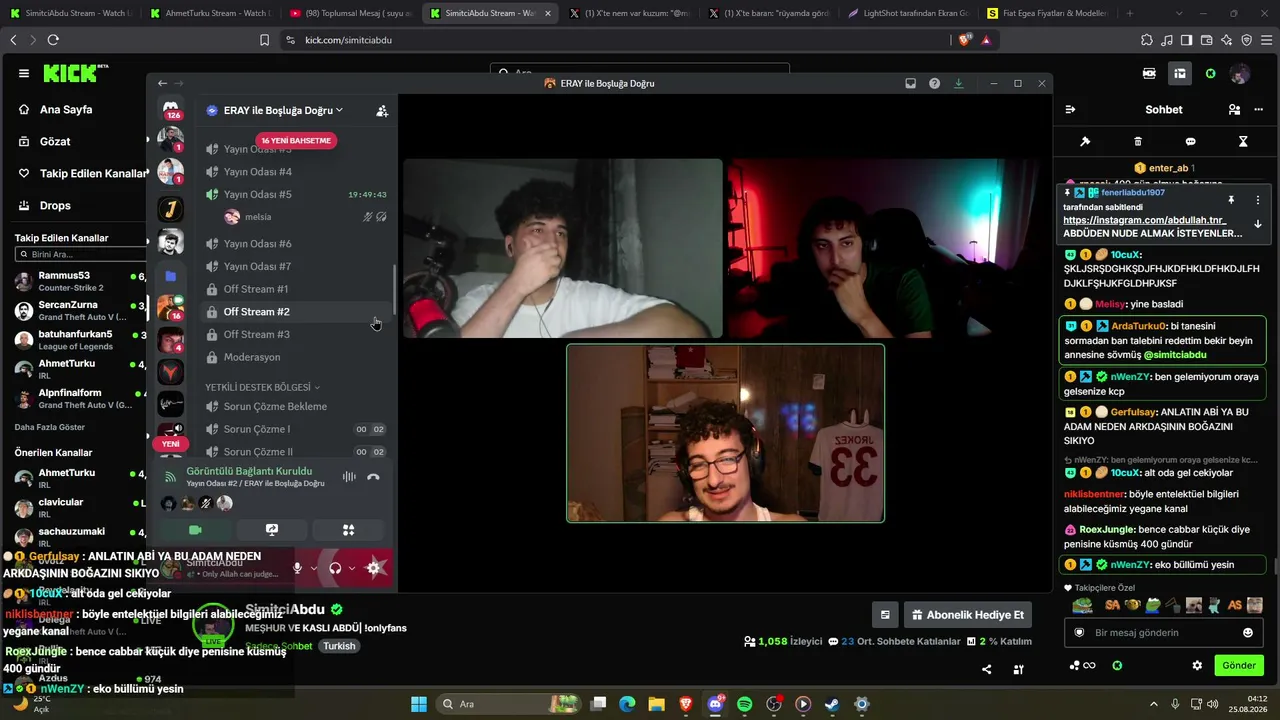
Task: Click the clear chat trash icon
Action: click(x=1138, y=142)
